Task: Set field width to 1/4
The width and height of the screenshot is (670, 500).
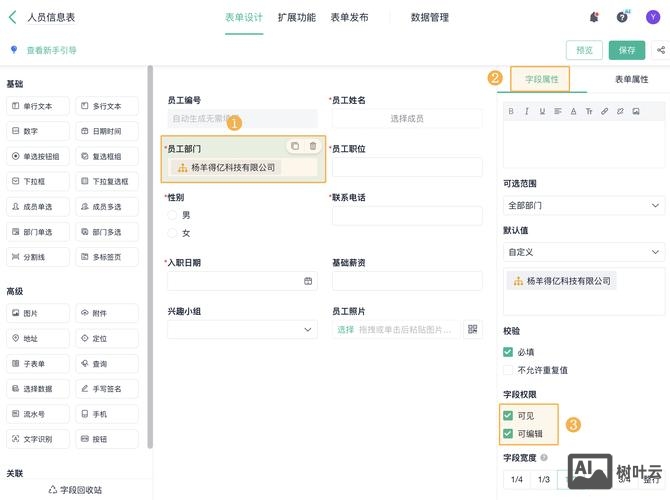Action: tap(517, 479)
